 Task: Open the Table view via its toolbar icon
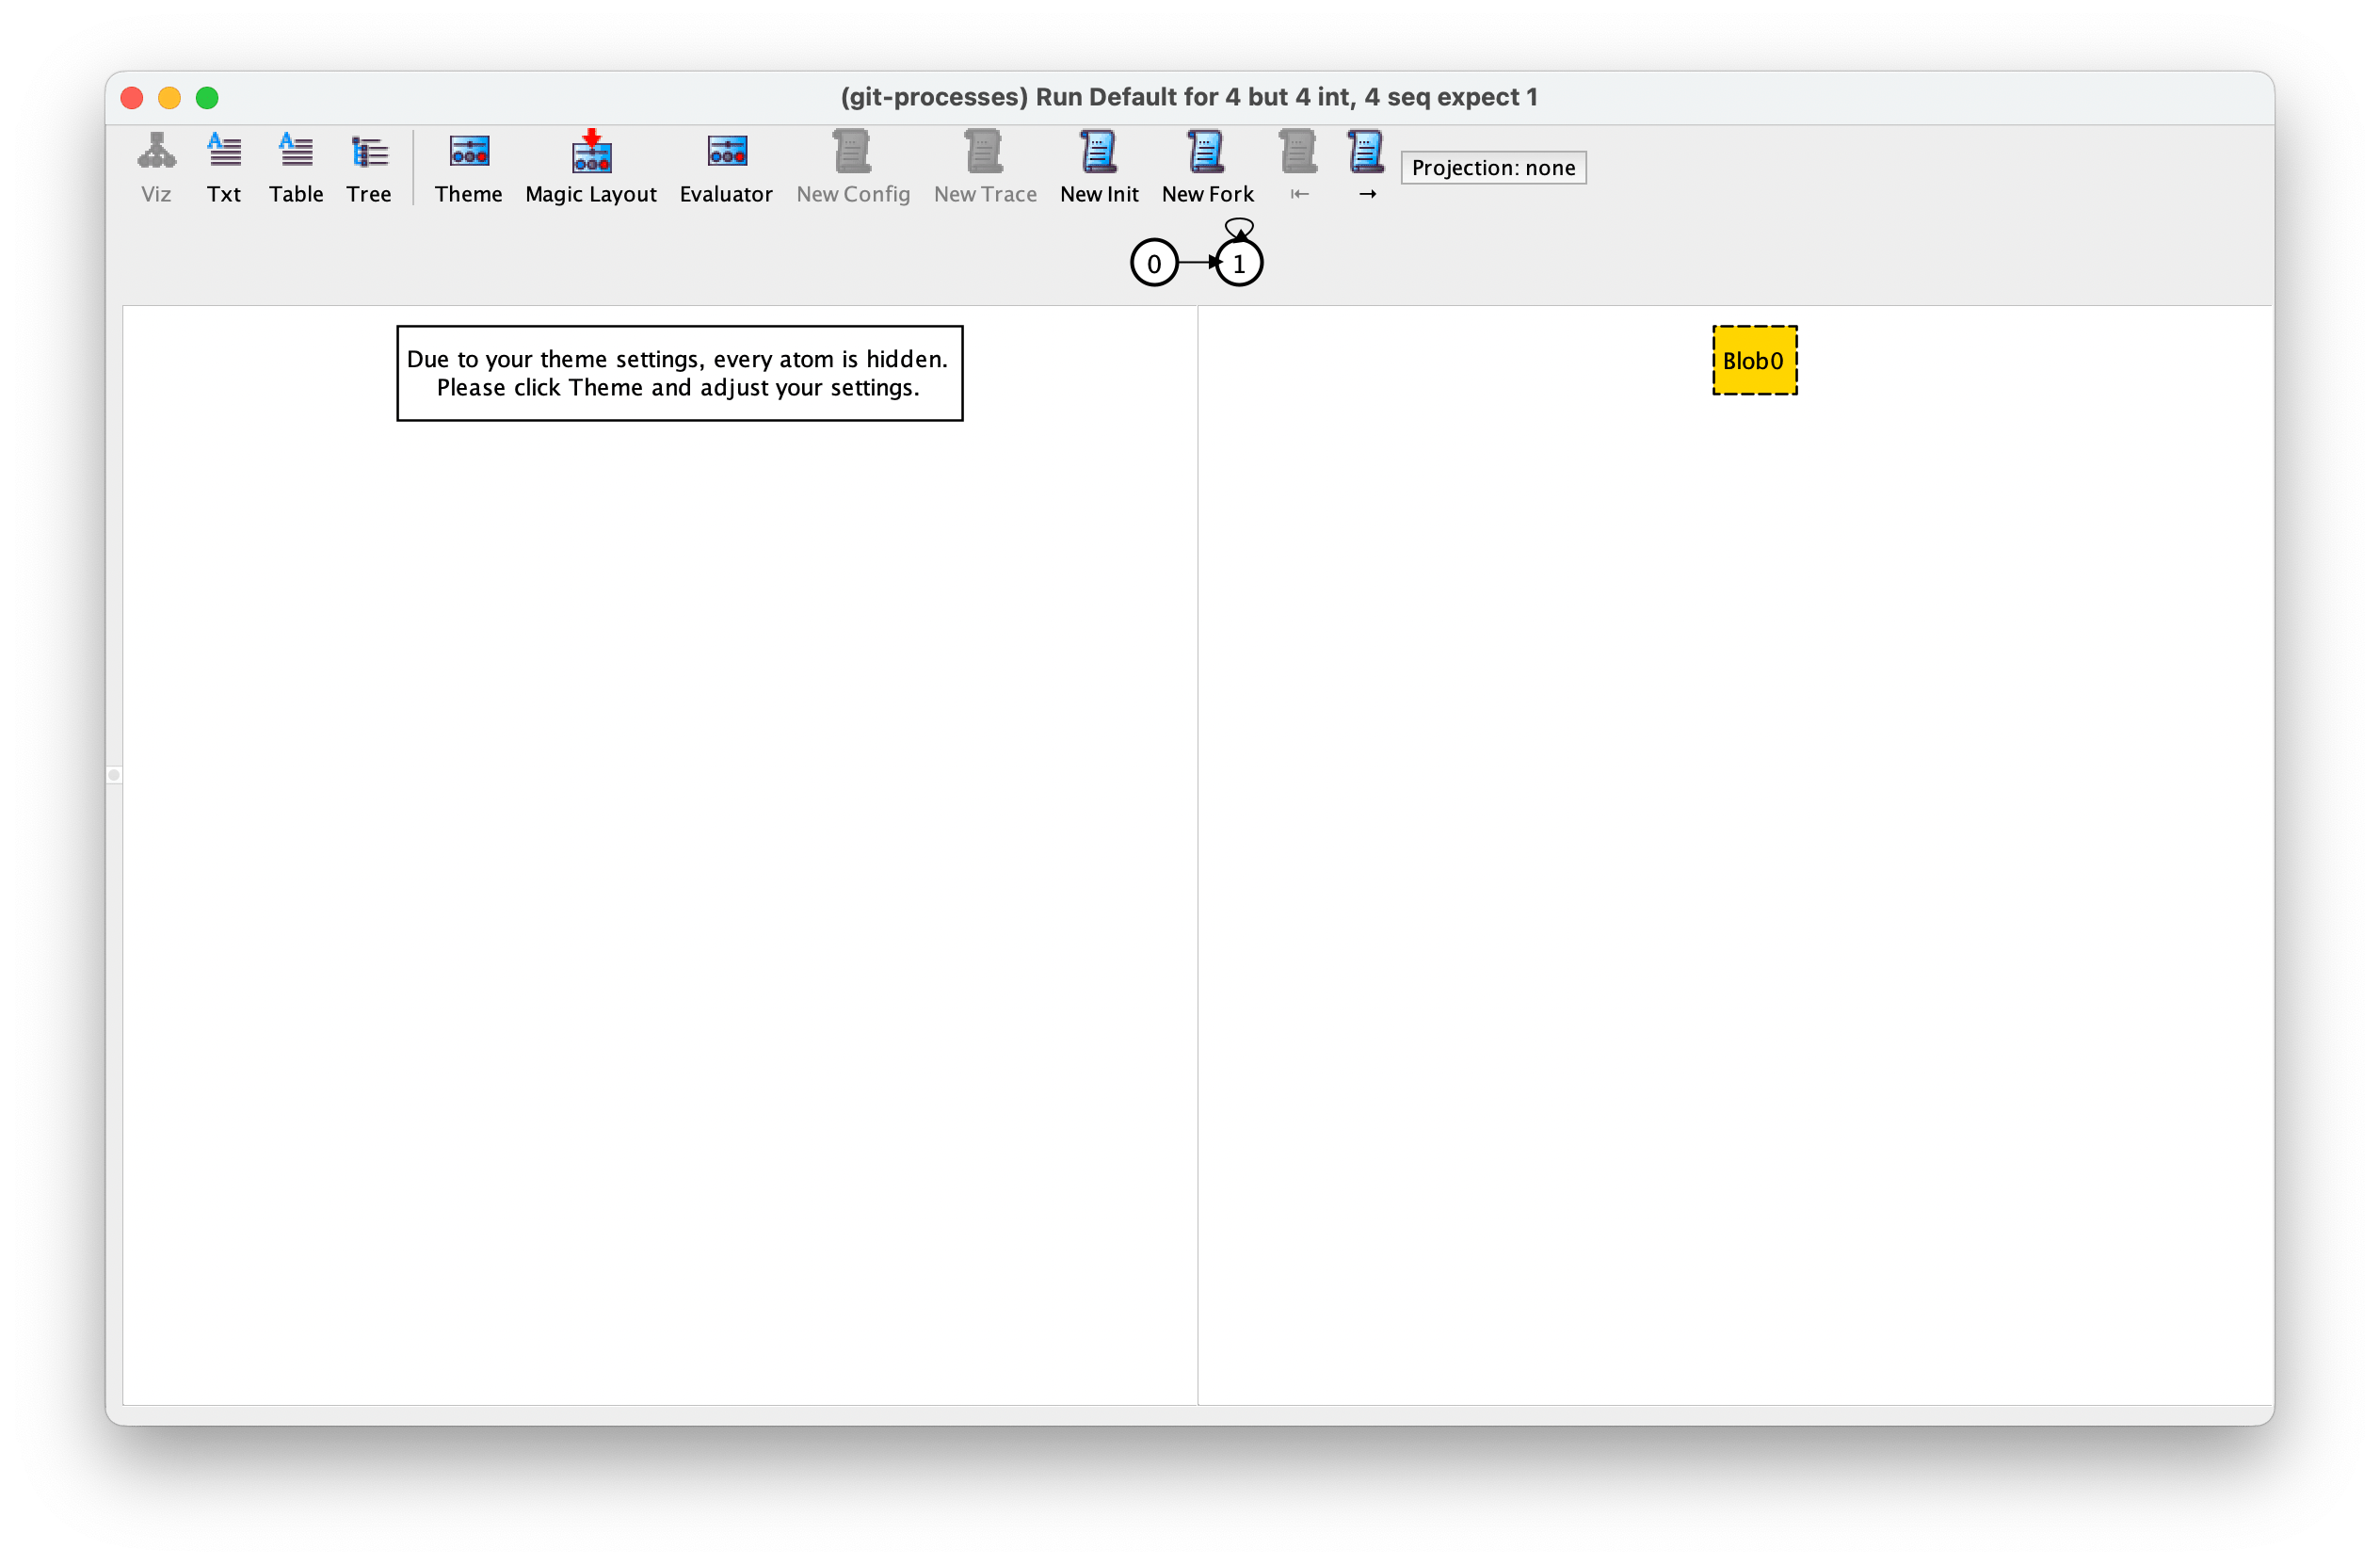(296, 167)
